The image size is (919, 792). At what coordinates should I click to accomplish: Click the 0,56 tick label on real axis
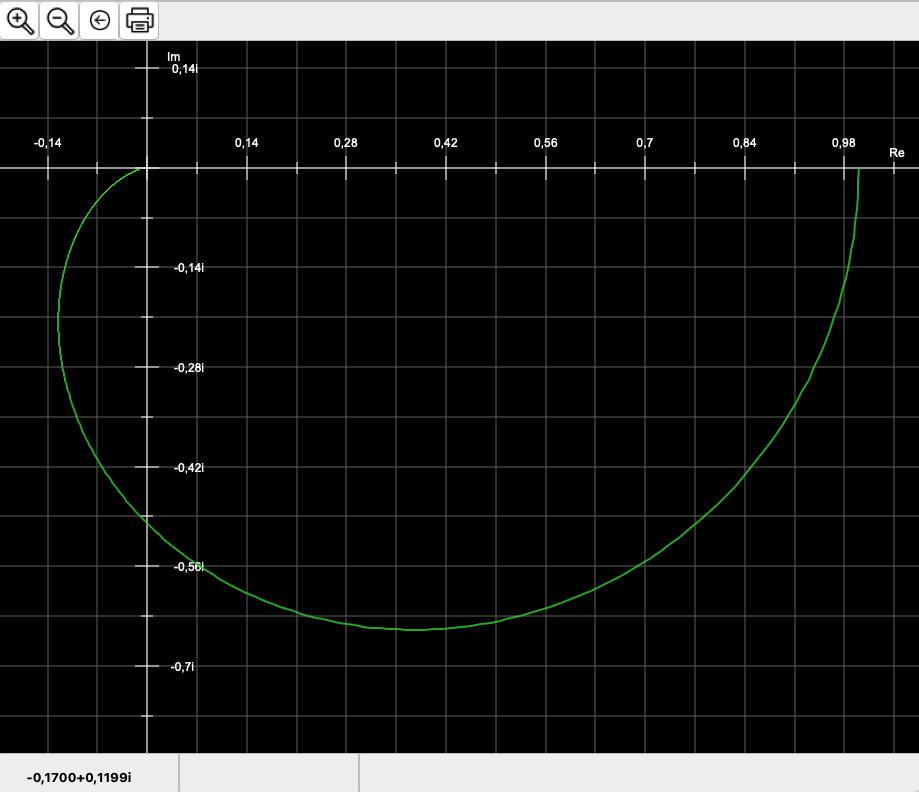tap(545, 143)
